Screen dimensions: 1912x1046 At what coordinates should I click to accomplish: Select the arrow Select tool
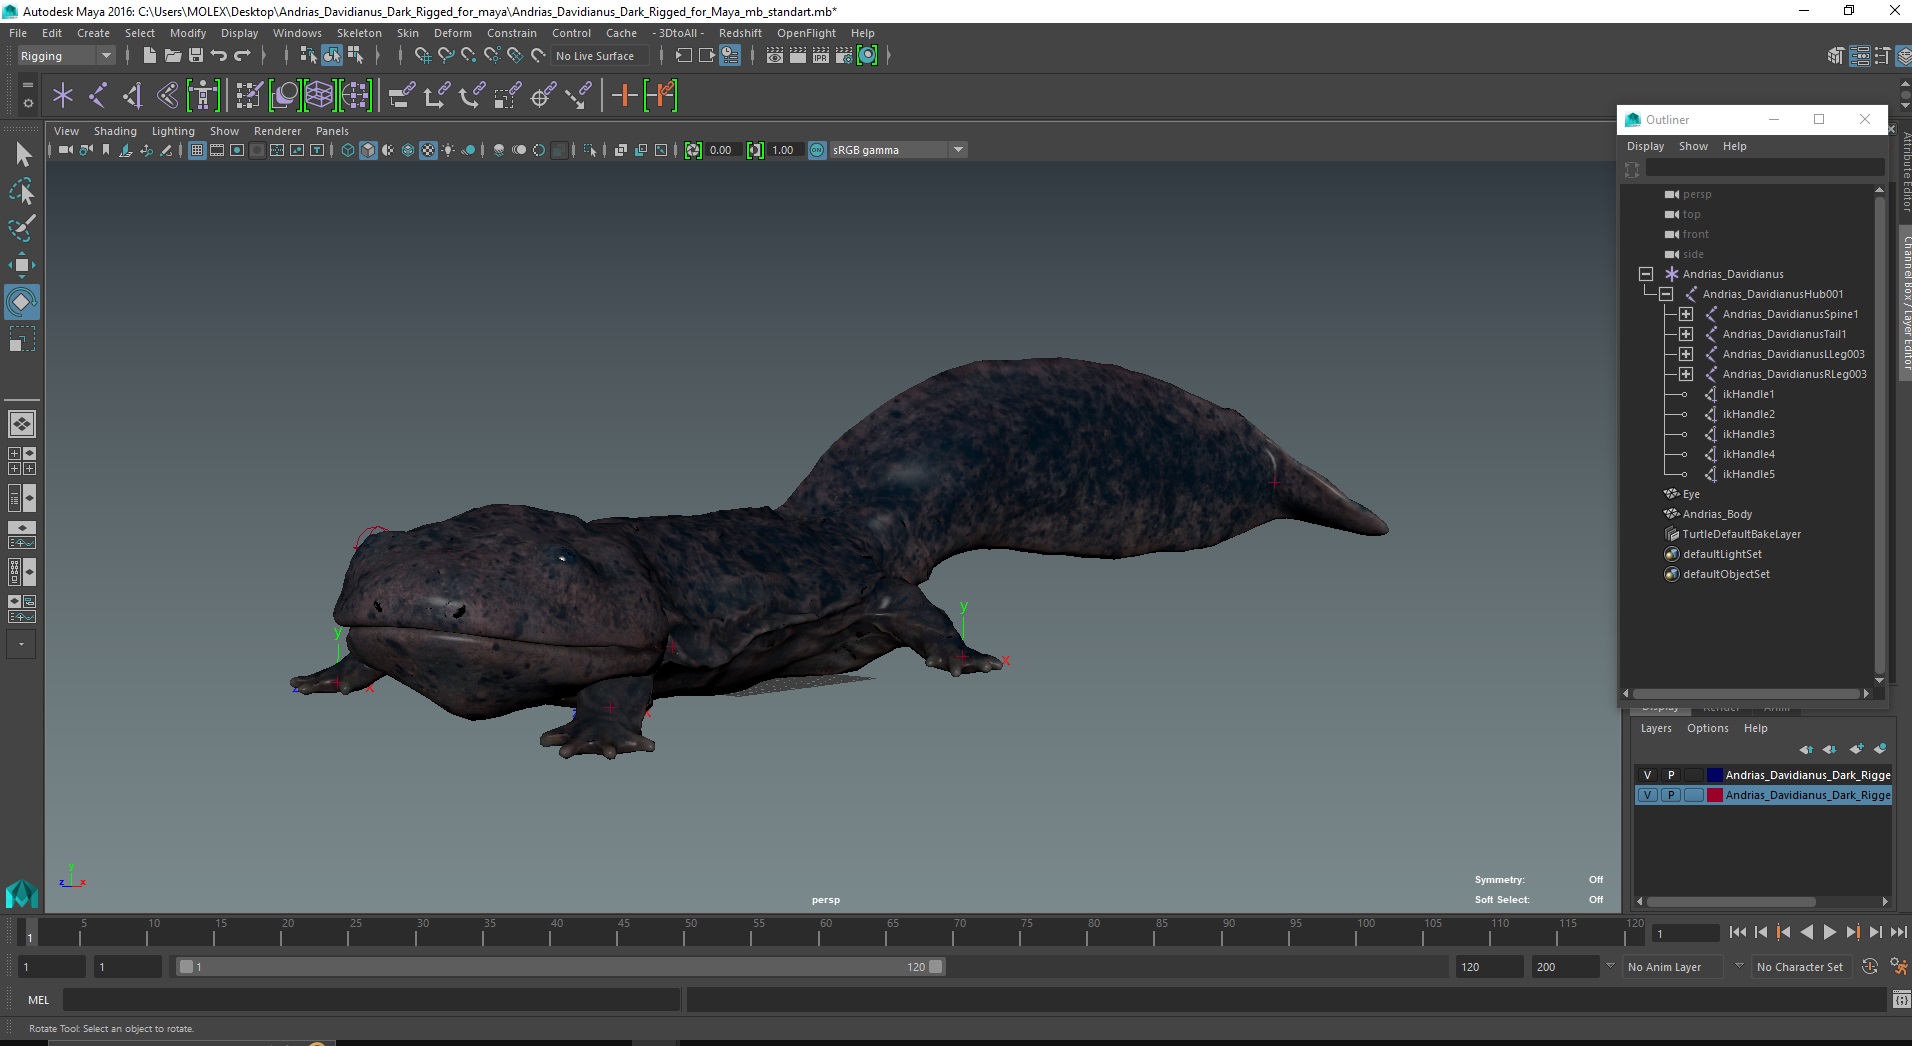[22, 154]
